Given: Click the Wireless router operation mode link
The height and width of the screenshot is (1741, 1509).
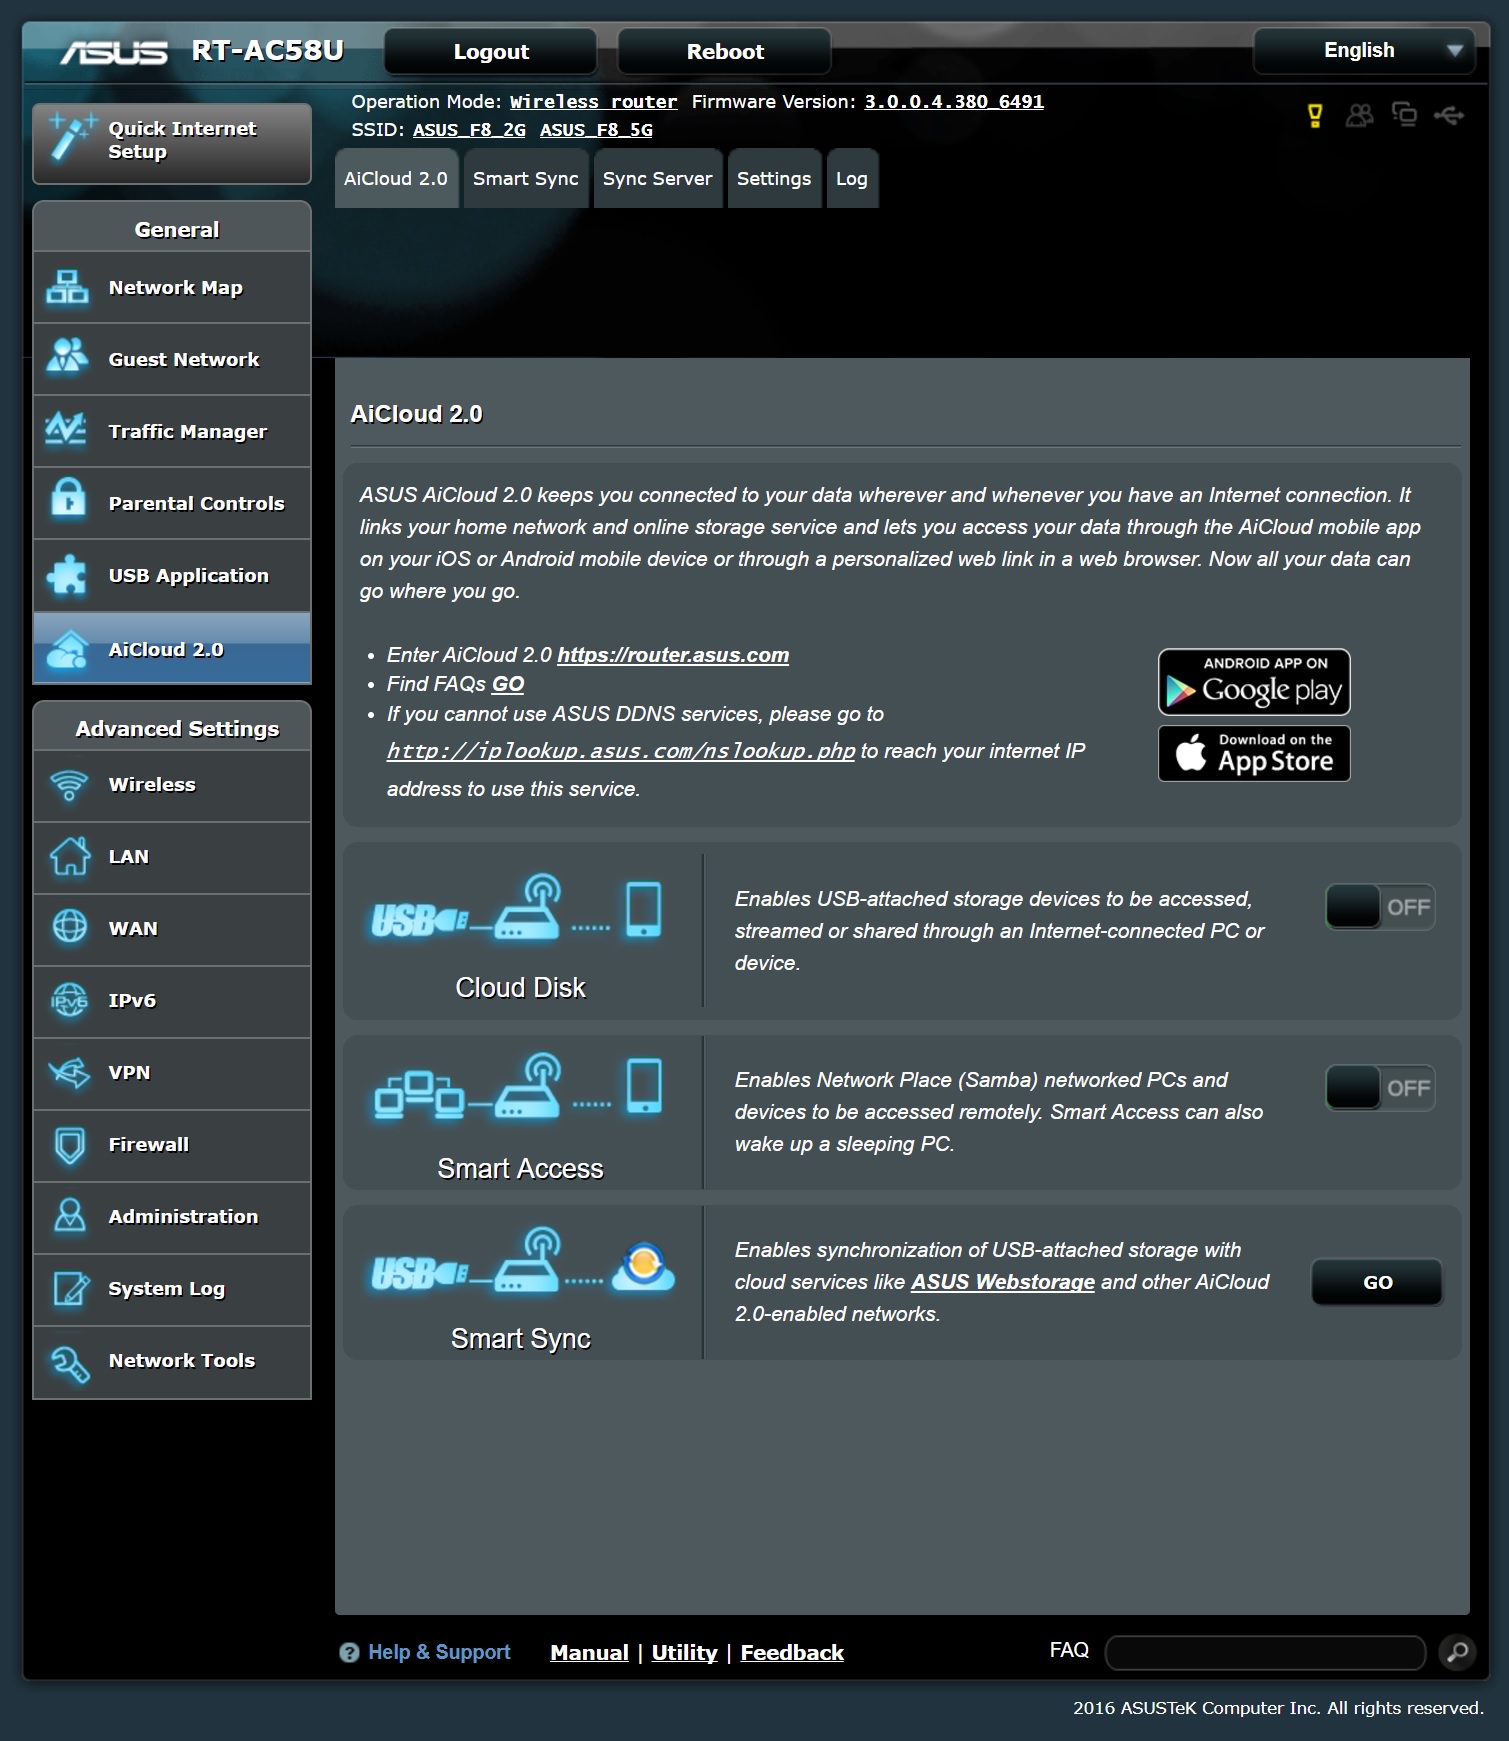Looking at the screenshot, I should (593, 102).
